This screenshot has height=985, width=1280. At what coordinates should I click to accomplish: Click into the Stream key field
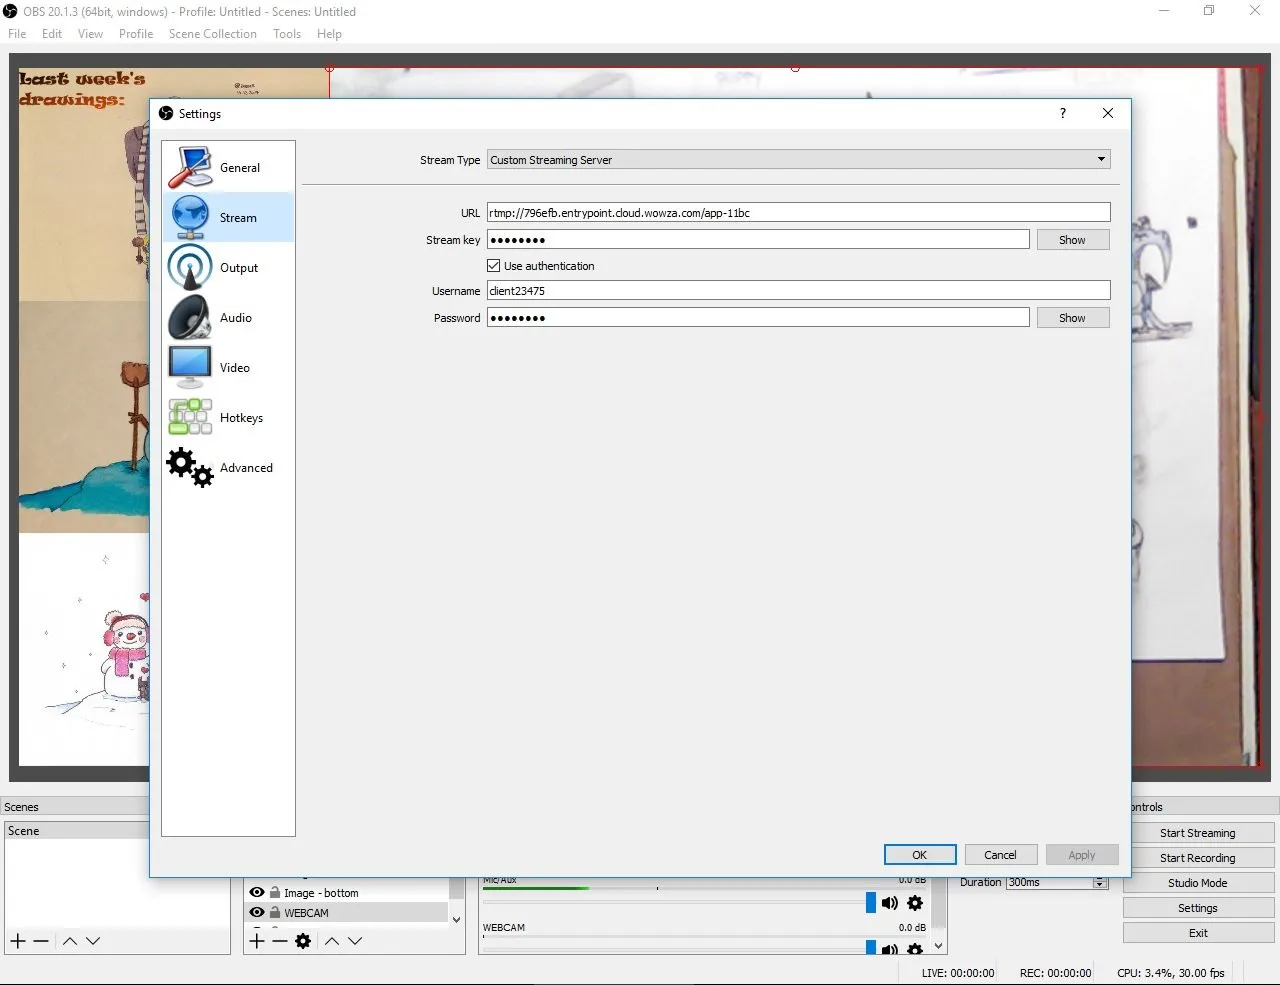[758, 240]
